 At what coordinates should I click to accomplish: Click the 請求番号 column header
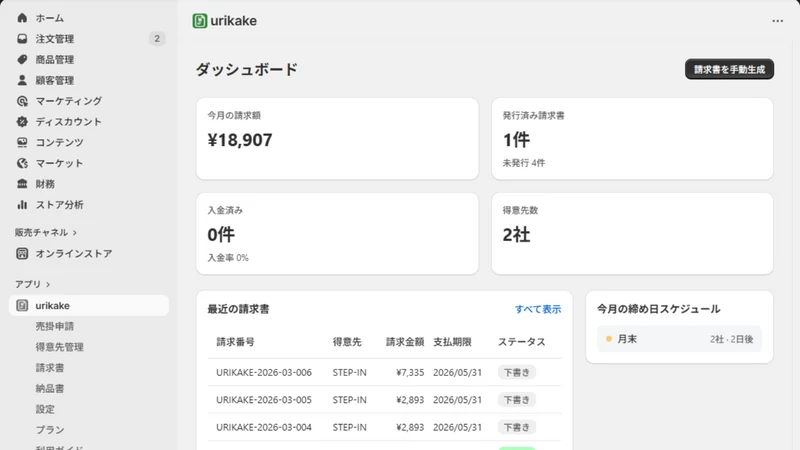[x=235, y=342]
